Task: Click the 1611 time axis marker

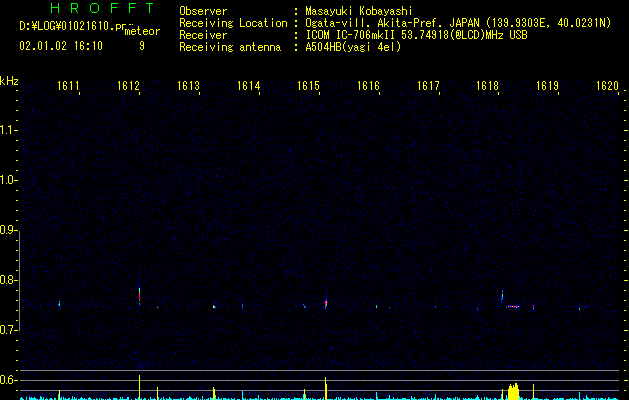Action: pos(68,86)
